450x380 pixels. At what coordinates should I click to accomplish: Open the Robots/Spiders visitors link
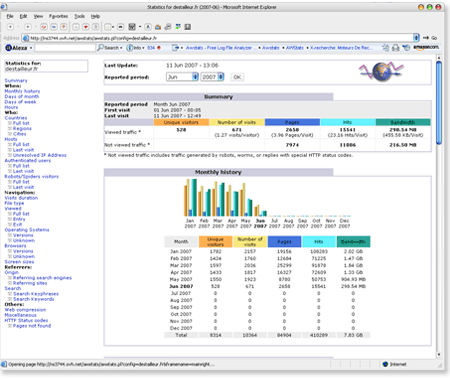coord(32,176)
